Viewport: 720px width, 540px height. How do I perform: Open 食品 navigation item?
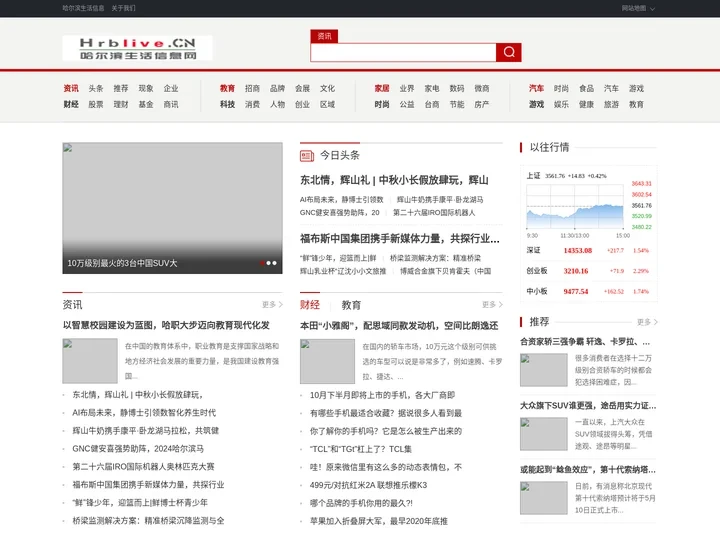[x=586, y=88]
